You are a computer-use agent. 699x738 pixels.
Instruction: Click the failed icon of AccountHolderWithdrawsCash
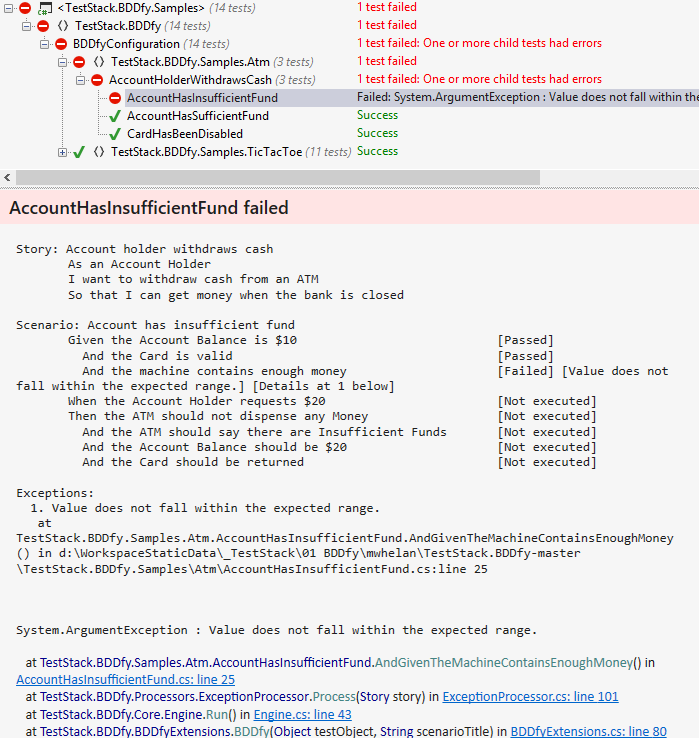(96, 80)
